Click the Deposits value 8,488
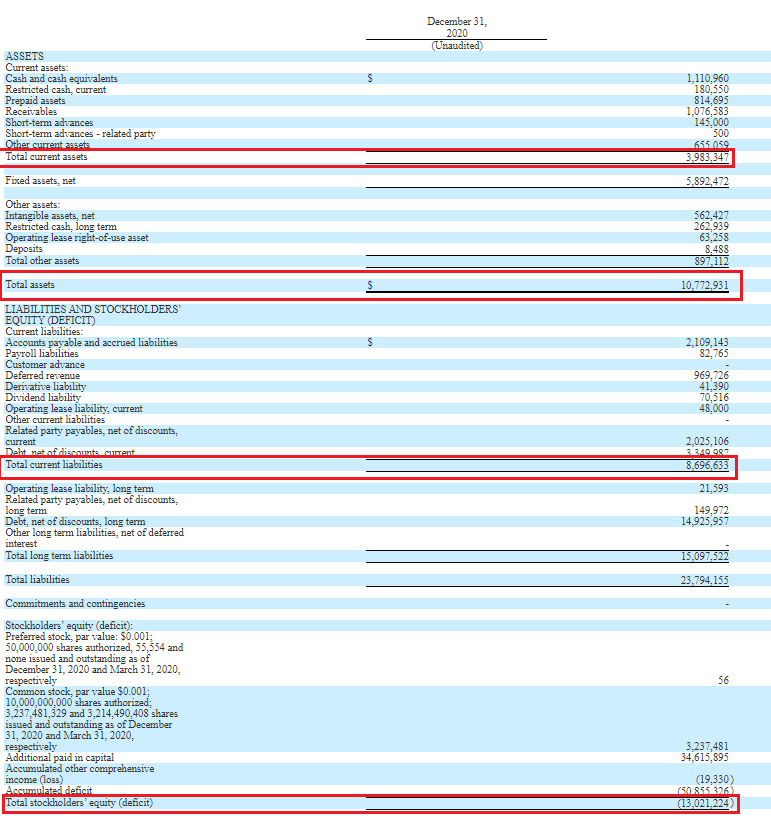This screenshot has width=771, height=819. click(716, 249)
